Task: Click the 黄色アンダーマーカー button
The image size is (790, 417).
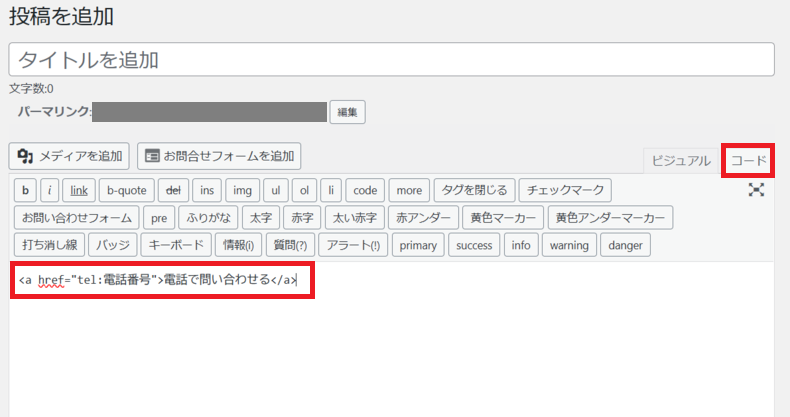Action: (x=611, y=218)
